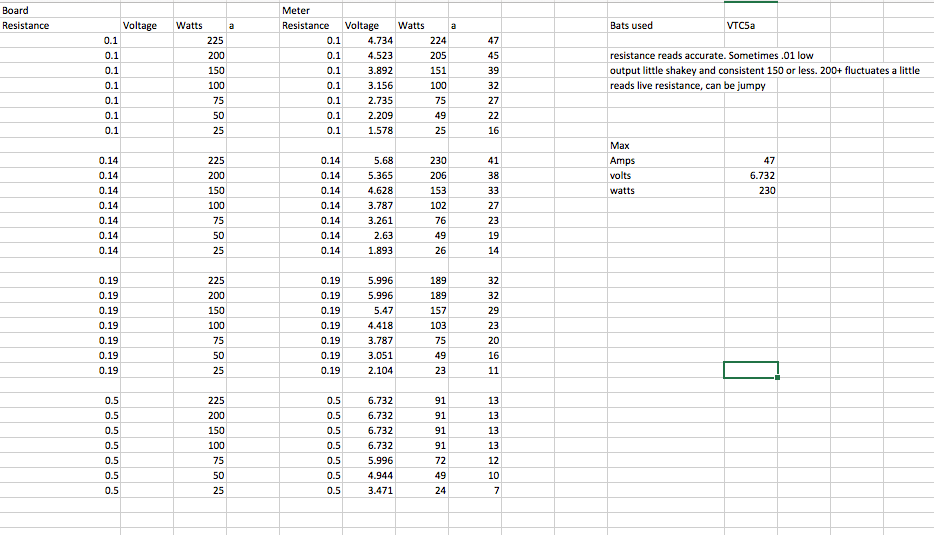934x535 pixels.
Task: Click the "Board" header cell
Action: click(x=17, y=10)
